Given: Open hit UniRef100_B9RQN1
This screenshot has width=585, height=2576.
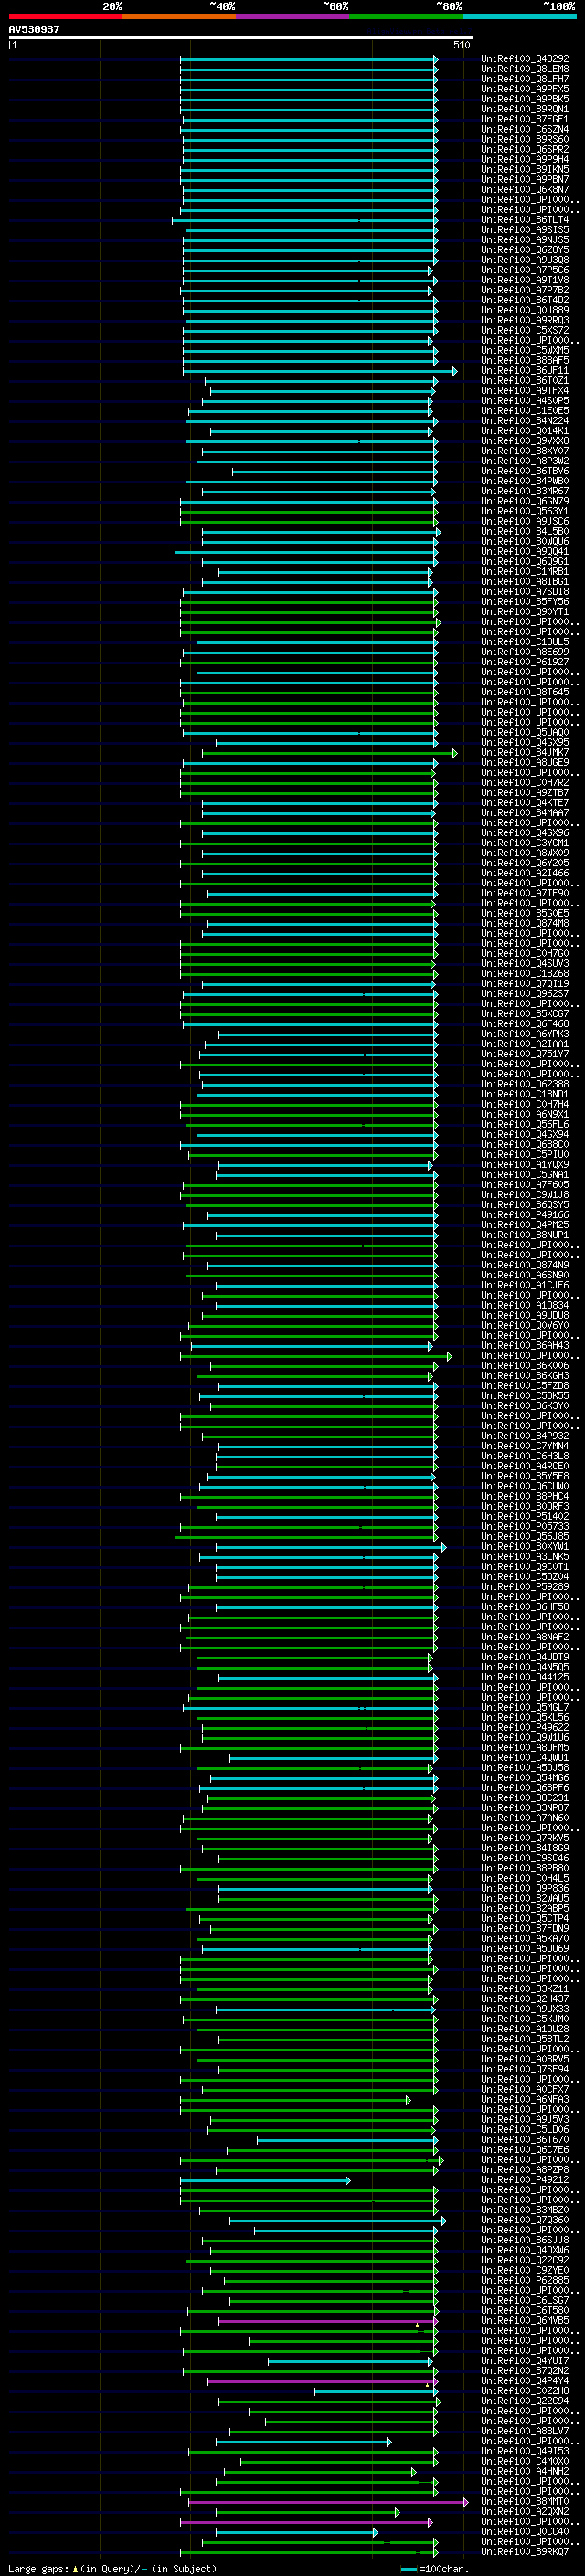Looking at the screenshot, I should click(x=525, y=109).
